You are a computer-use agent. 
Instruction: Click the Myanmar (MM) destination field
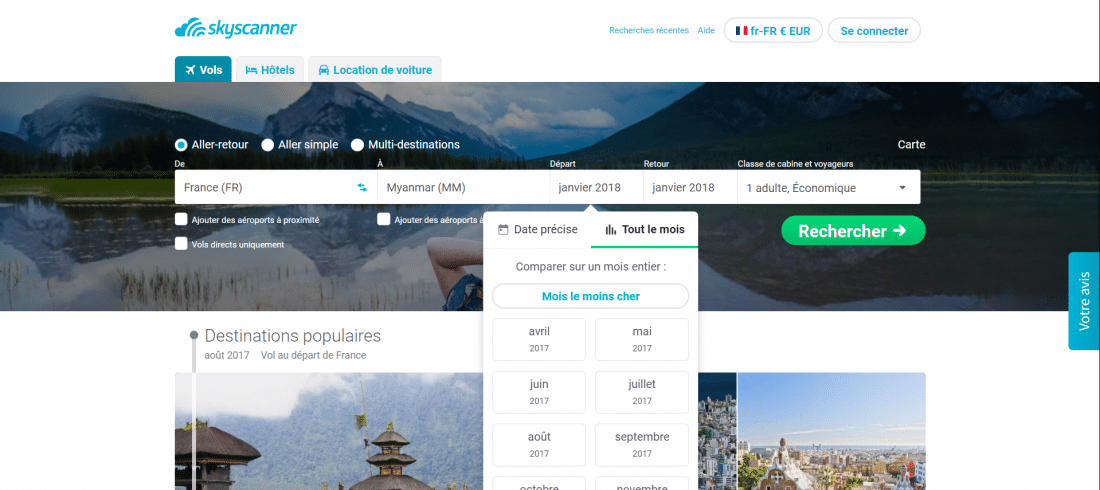(464, 187)
